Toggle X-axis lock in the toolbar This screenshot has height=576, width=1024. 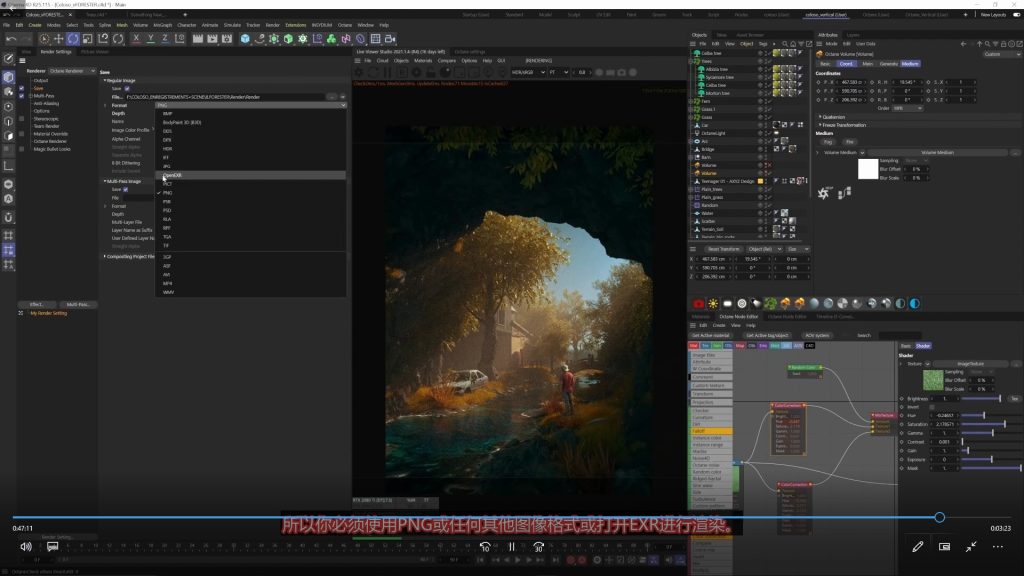coord(137,39)
